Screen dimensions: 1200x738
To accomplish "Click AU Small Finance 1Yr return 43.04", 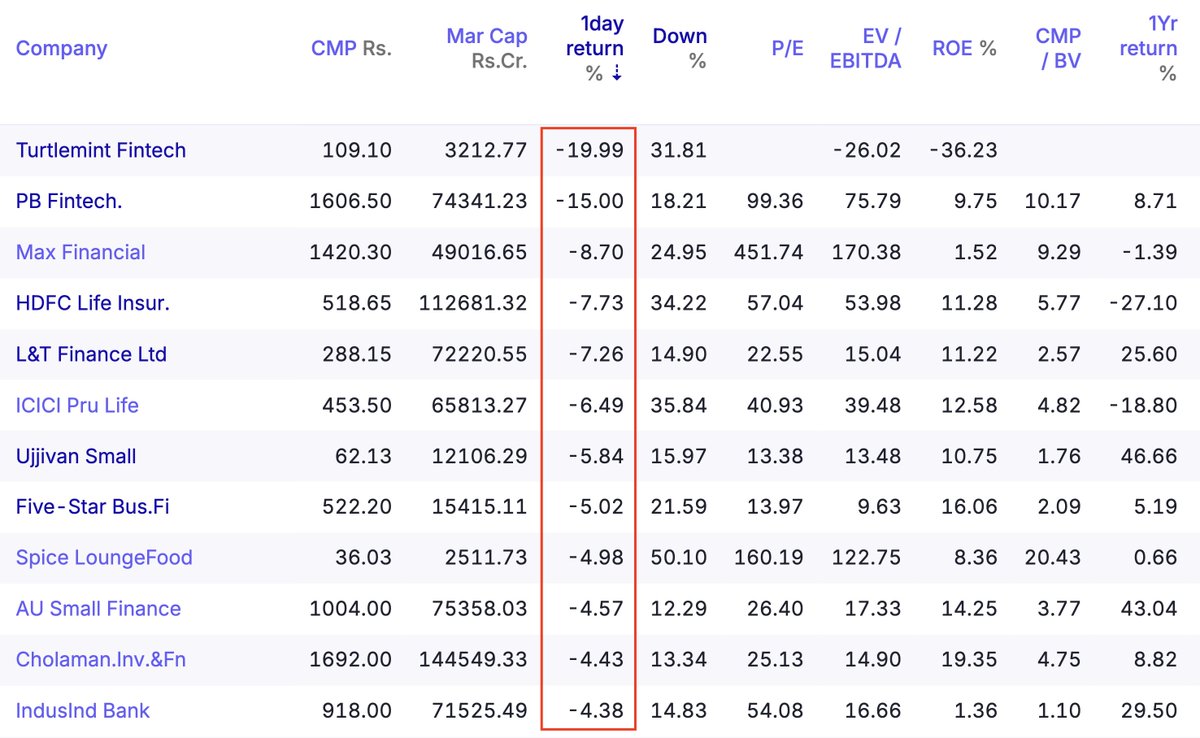I will point(1149,609).
